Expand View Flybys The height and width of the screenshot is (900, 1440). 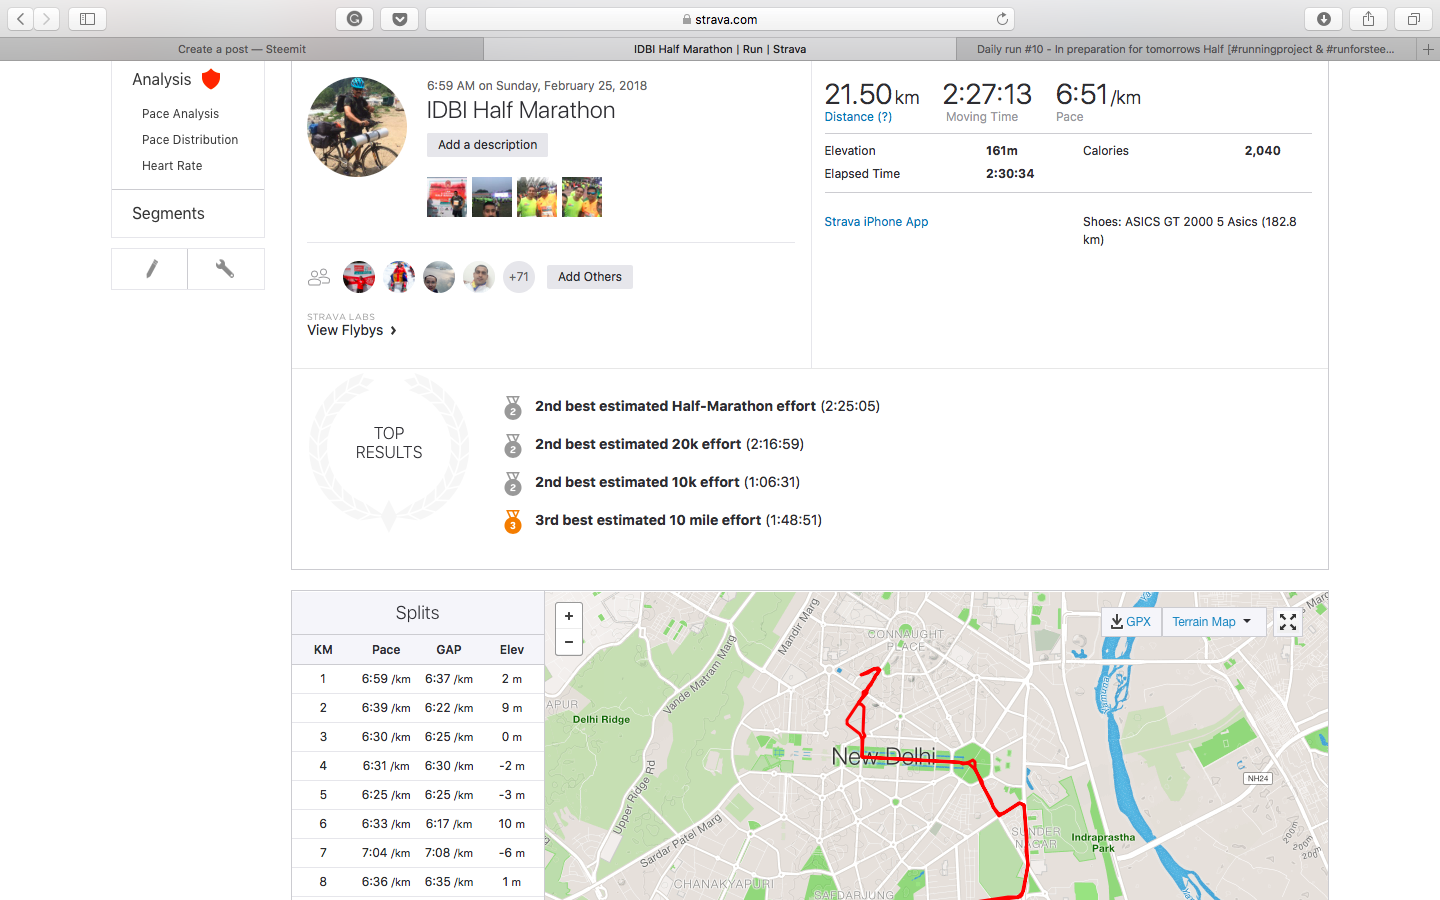click(x=352, y=330)
